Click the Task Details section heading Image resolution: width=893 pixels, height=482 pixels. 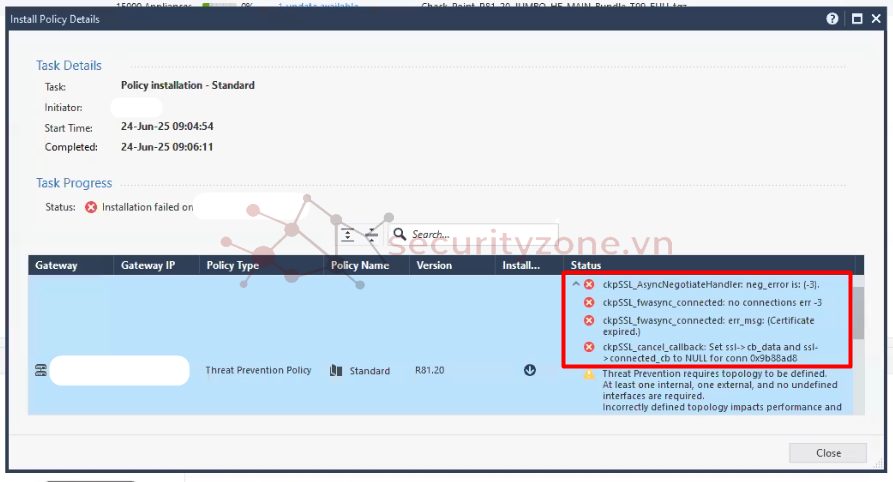tap(69, 66)
